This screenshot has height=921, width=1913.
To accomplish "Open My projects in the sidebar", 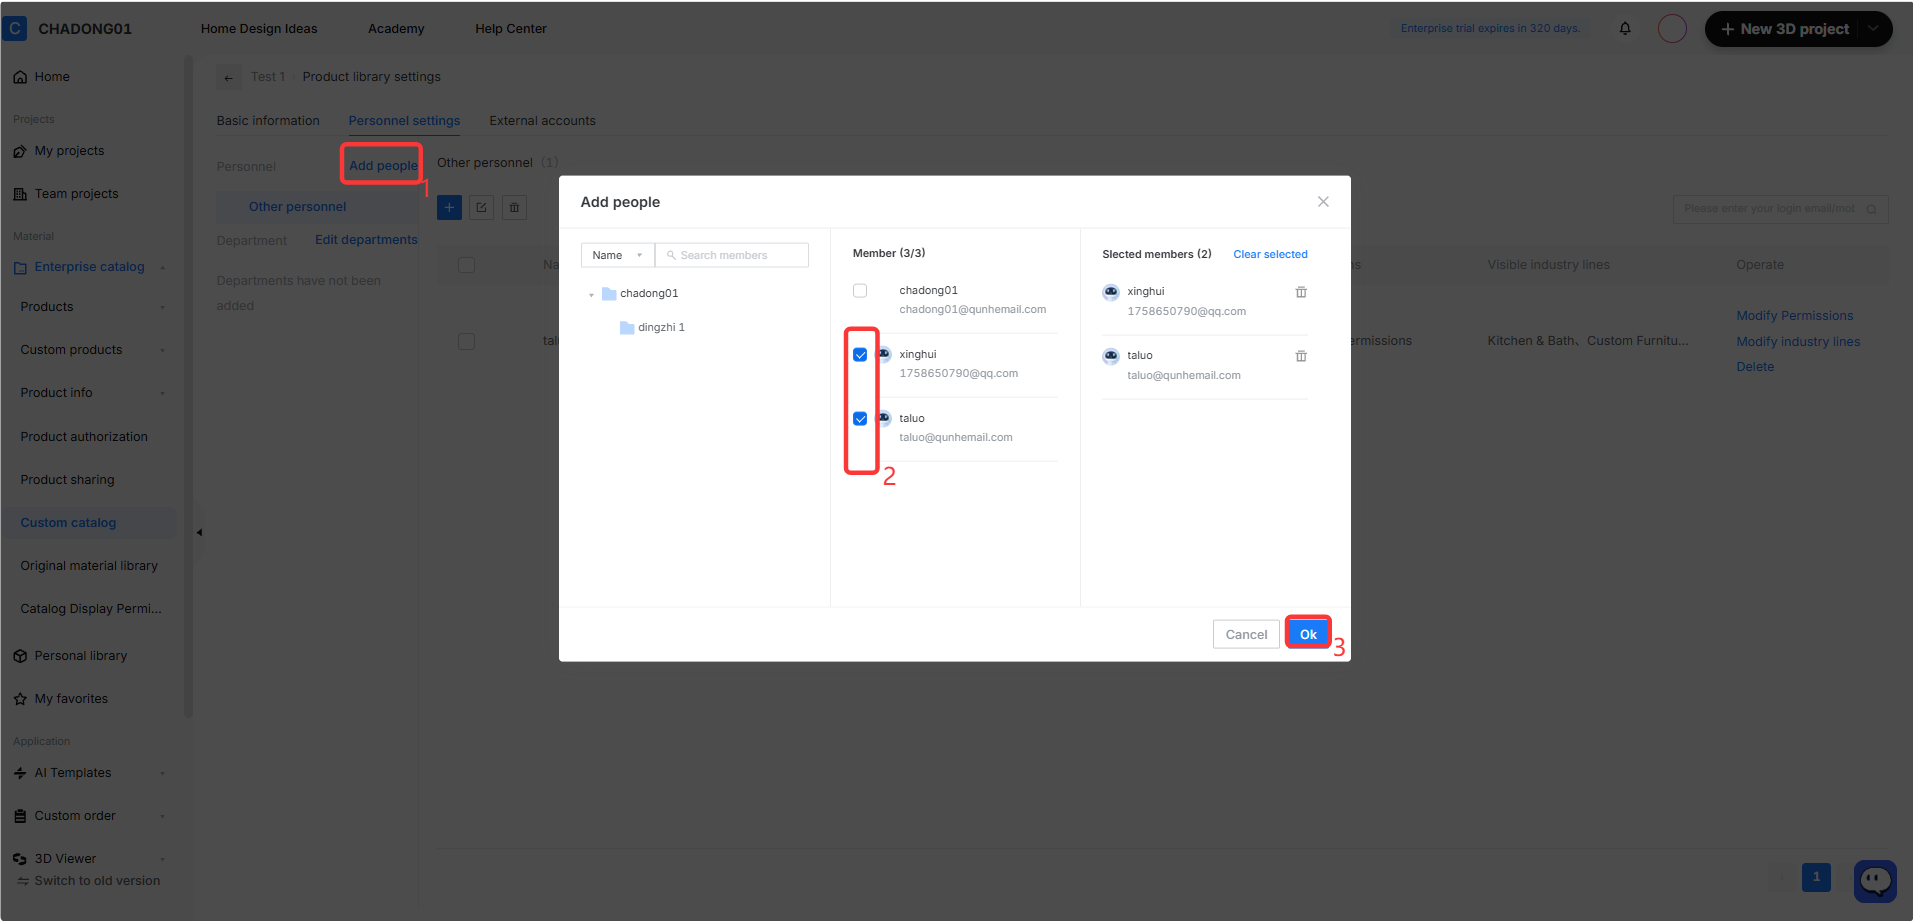I will (69, 151).
